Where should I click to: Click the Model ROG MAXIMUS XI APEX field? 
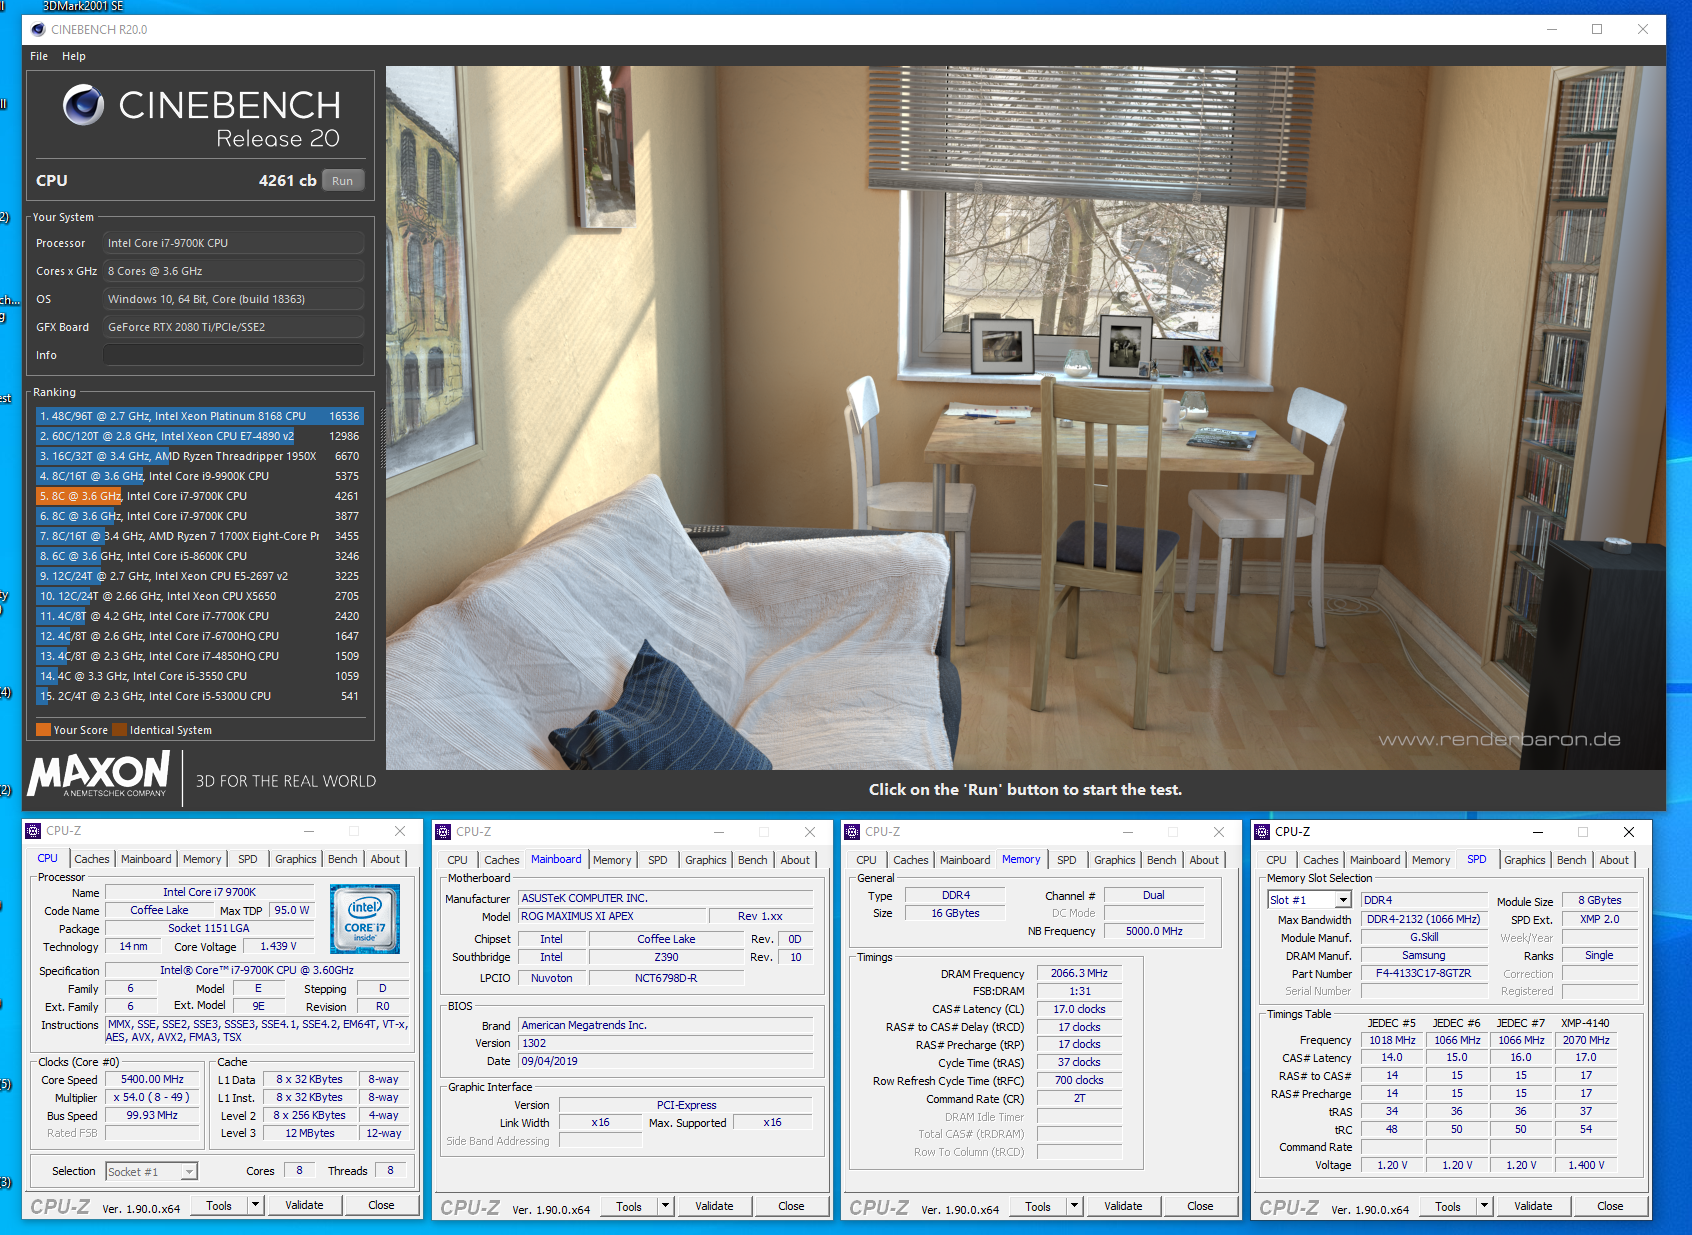pos(612,916)
